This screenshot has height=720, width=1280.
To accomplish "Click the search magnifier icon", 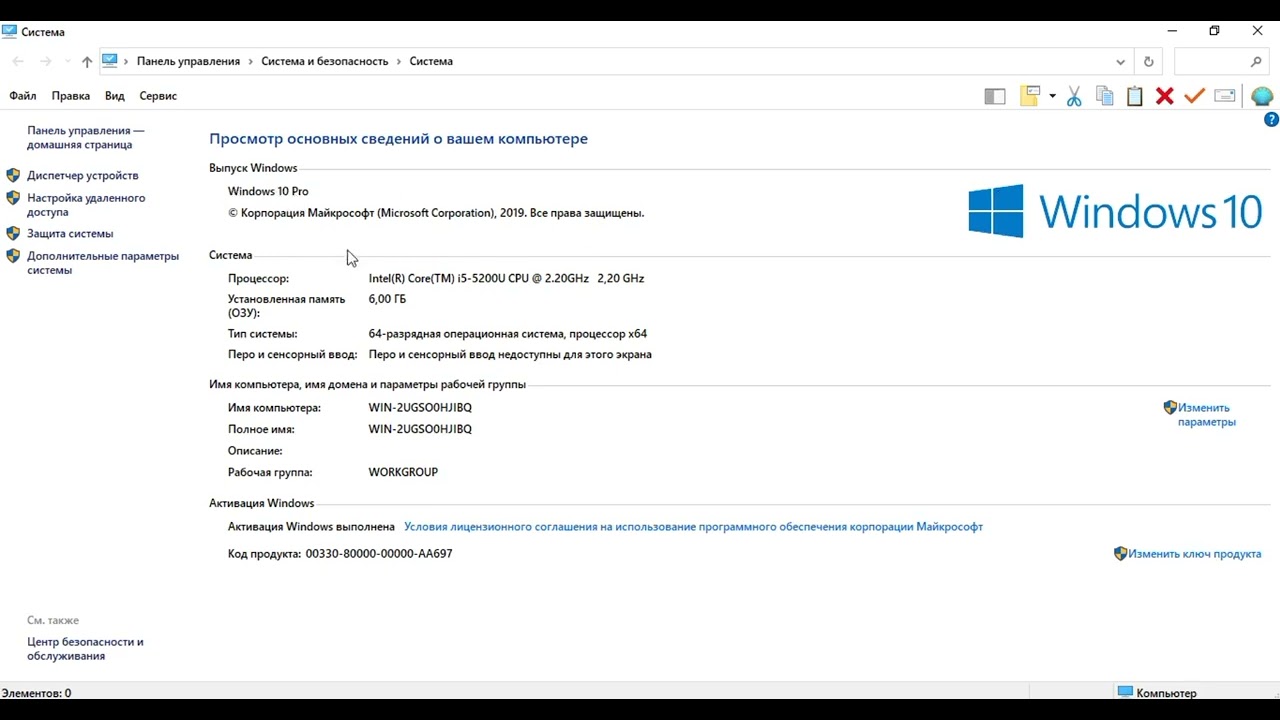I will pos(1257,62).
